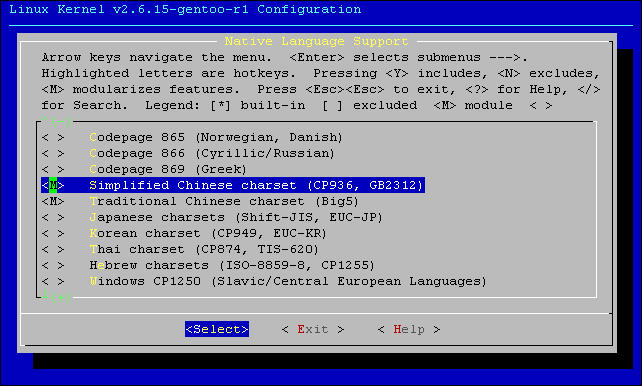
Task: Select Hebrew charsets (ISO-8859-8, CP1255) entry
Action: [232, 265]
